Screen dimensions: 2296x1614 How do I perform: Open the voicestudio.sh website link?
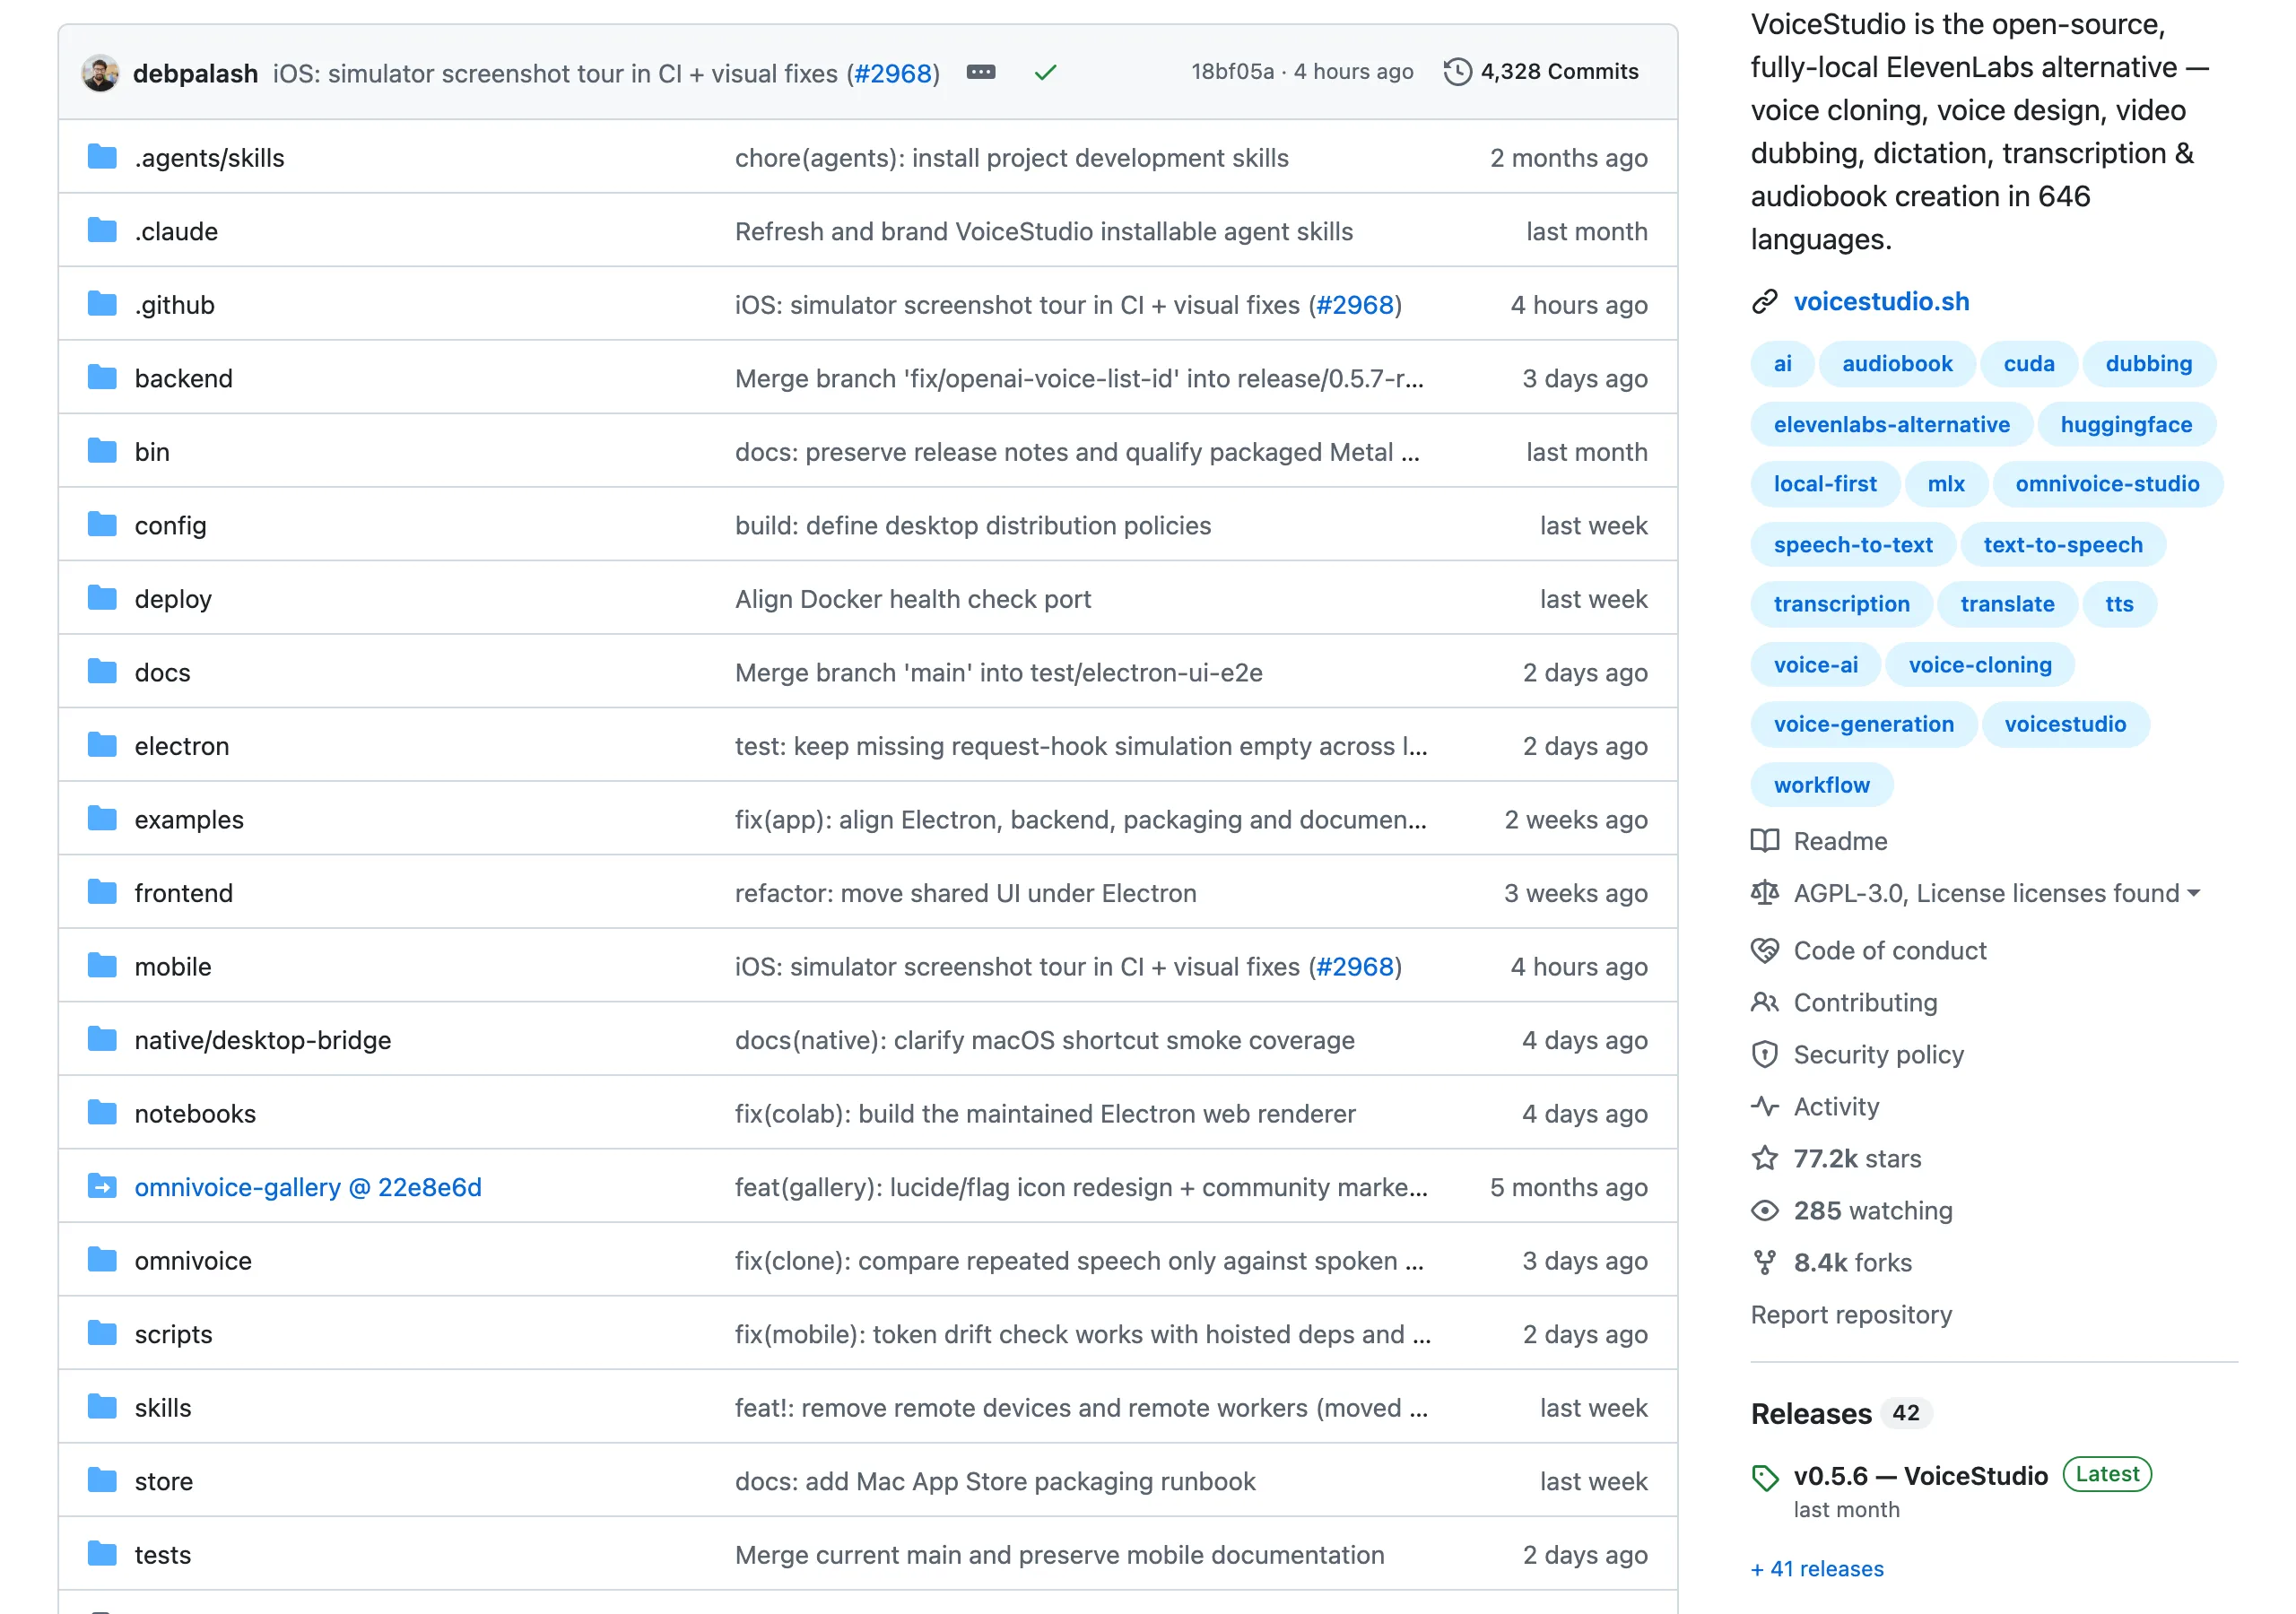click(x=1881, y=302)
